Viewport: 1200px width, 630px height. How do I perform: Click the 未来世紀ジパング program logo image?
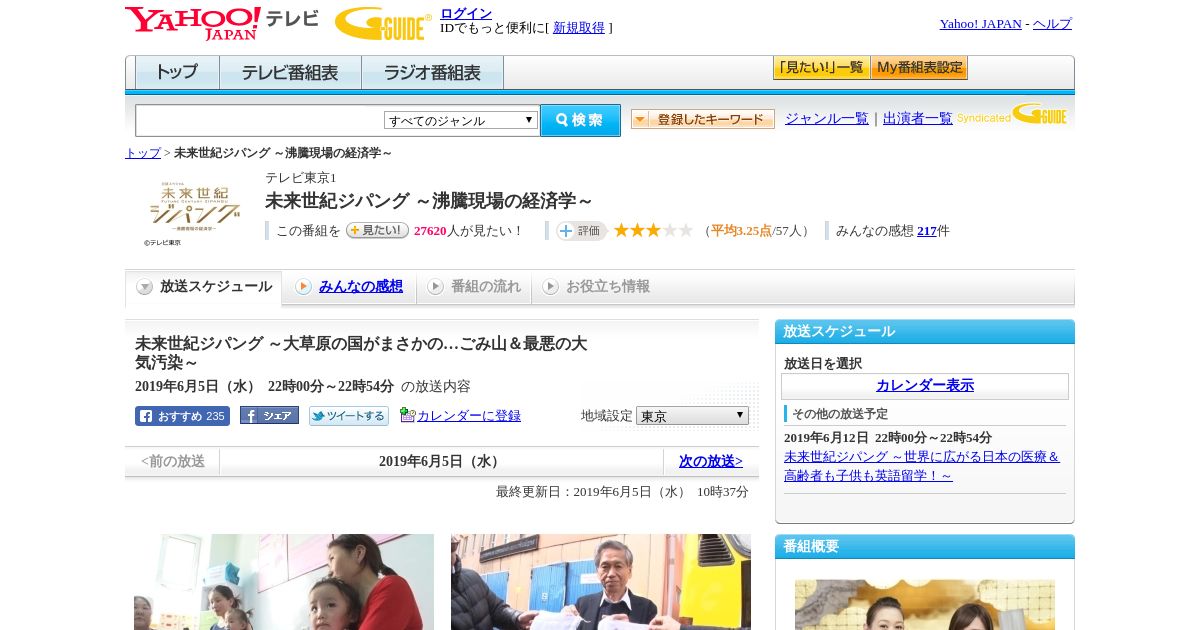(x=195, y=212)
